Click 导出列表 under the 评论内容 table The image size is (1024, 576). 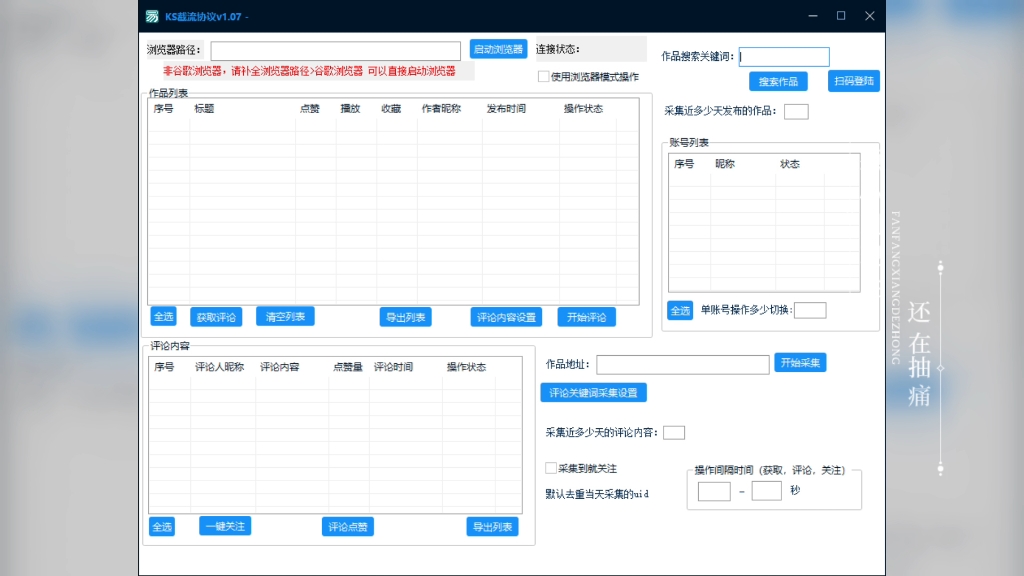(492, 527)
